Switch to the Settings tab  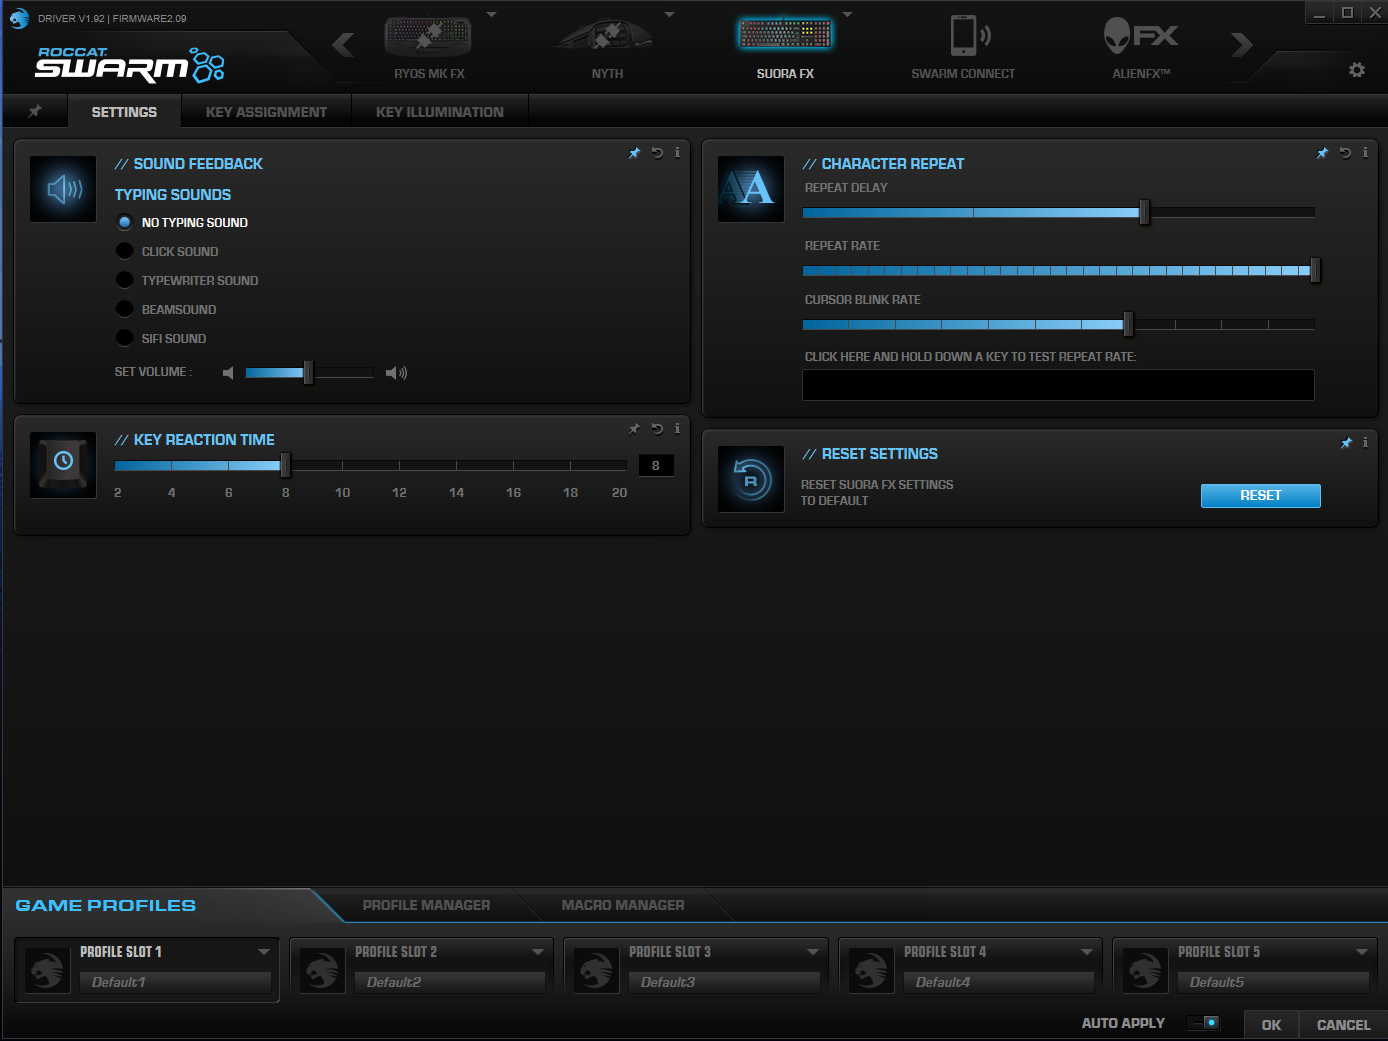pyautogui.click(x=124, y=112)
